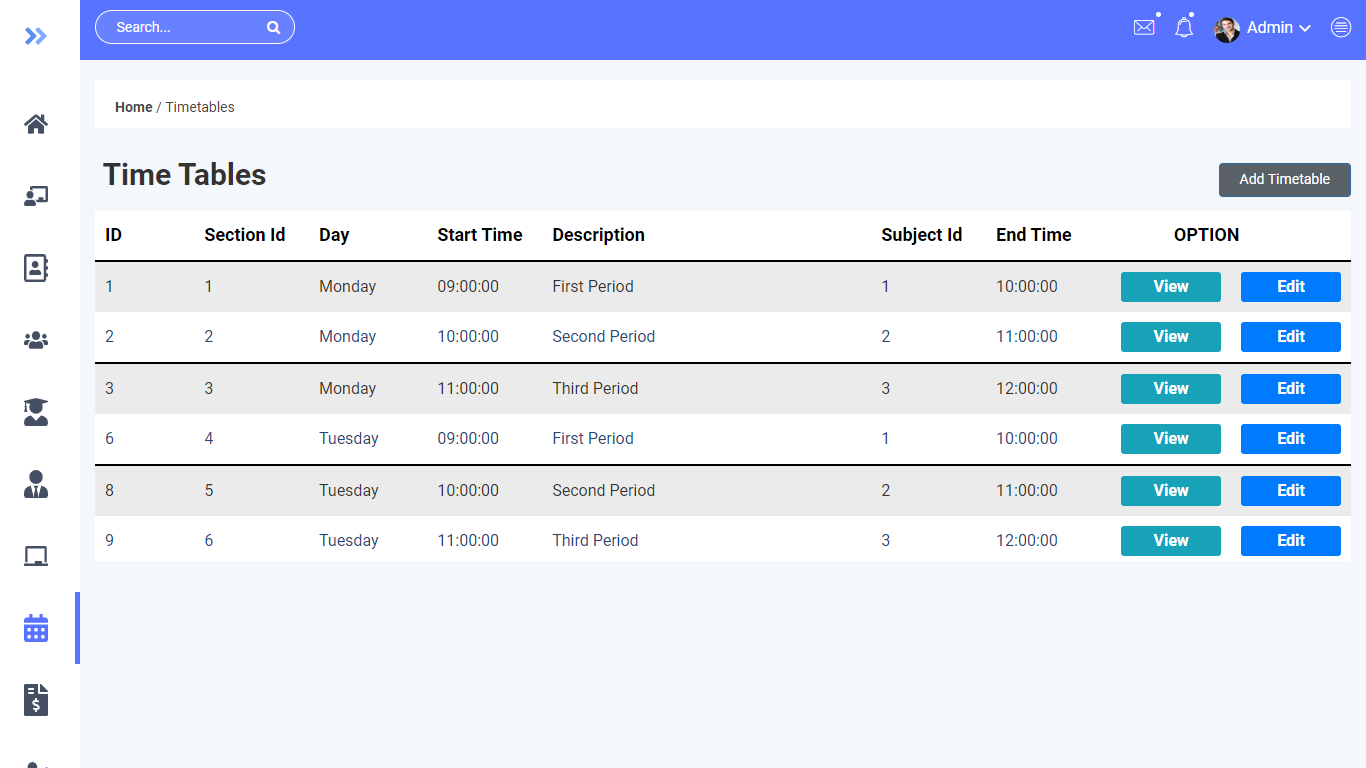This screenshot has width=1366, height=768.
Task: Open the classroom teaching board sidebar icon
Action: click(36, 196)
